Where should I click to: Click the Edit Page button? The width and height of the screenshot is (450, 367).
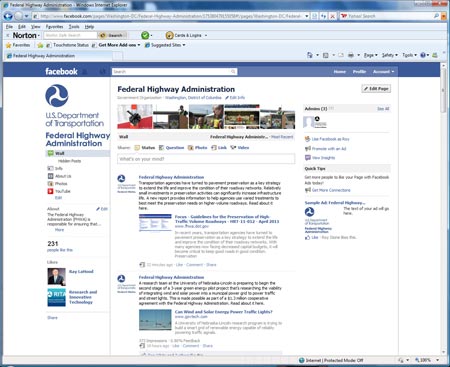(376, 89)
